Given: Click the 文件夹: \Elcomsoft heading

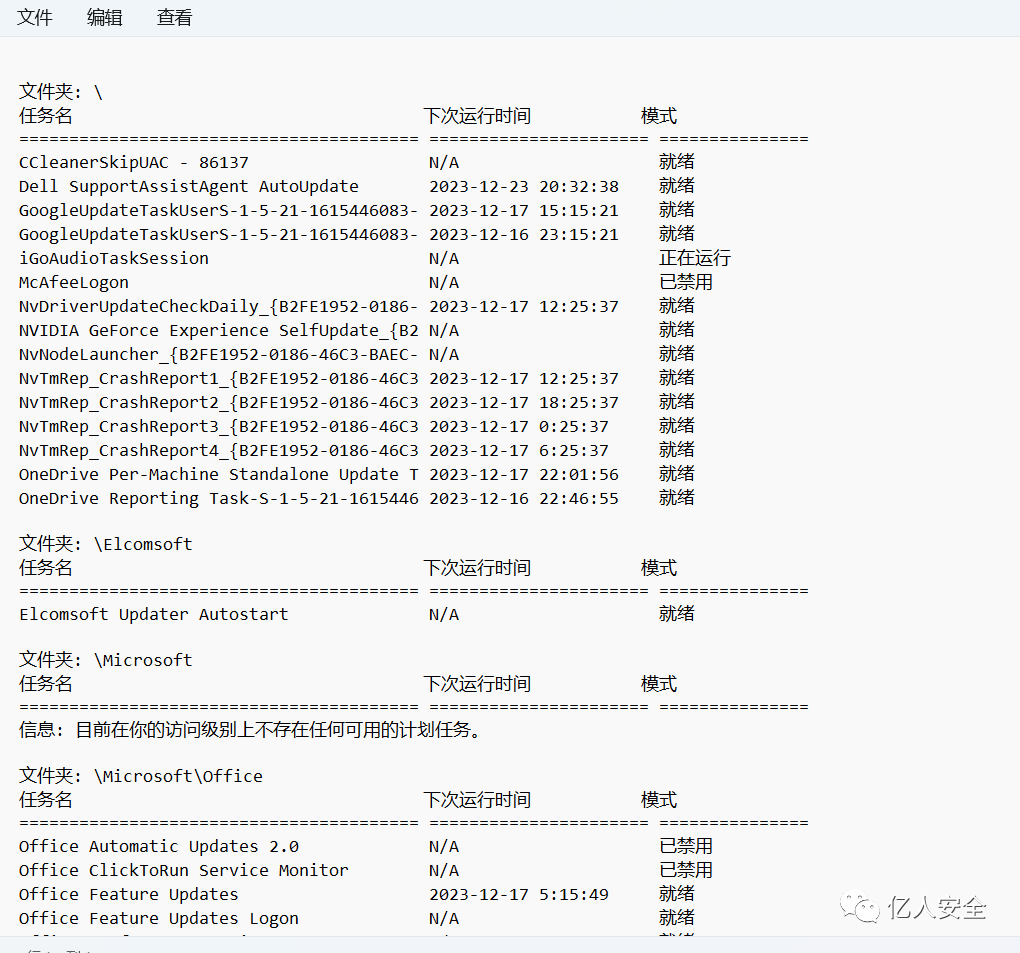Looking at the screenshot, I should (105, 544).
